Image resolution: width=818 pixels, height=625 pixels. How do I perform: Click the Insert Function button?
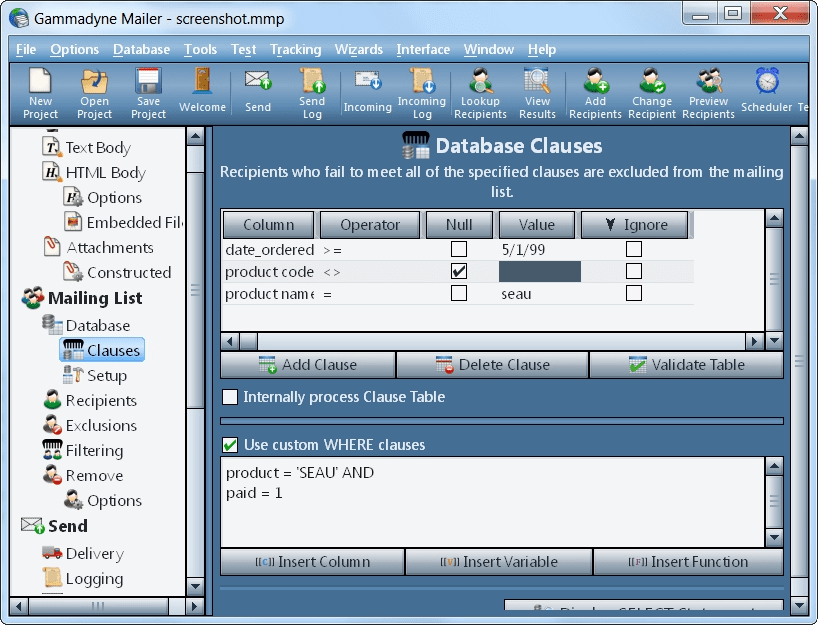tap(688, 562)
